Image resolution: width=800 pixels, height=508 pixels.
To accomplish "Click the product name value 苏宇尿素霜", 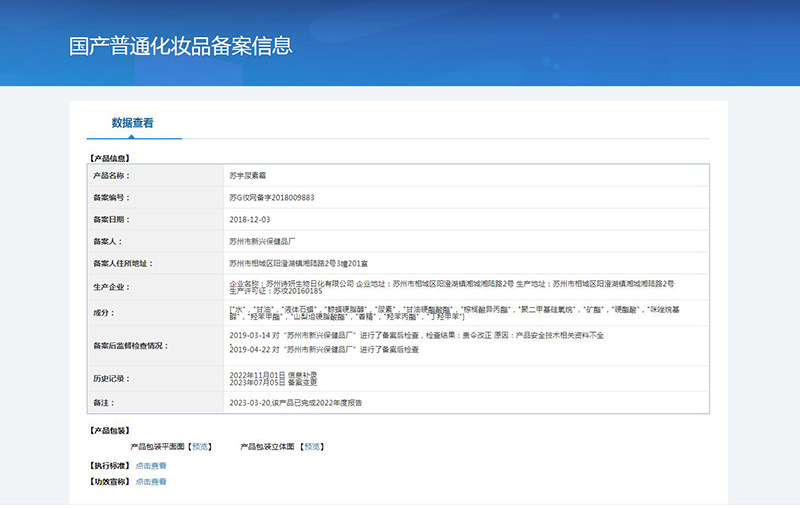I will click(x=247, y=175).
